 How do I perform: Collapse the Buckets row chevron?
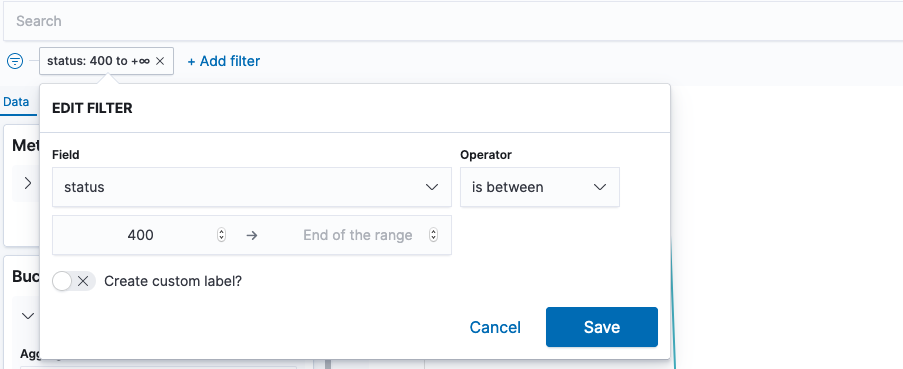point(28,315)
